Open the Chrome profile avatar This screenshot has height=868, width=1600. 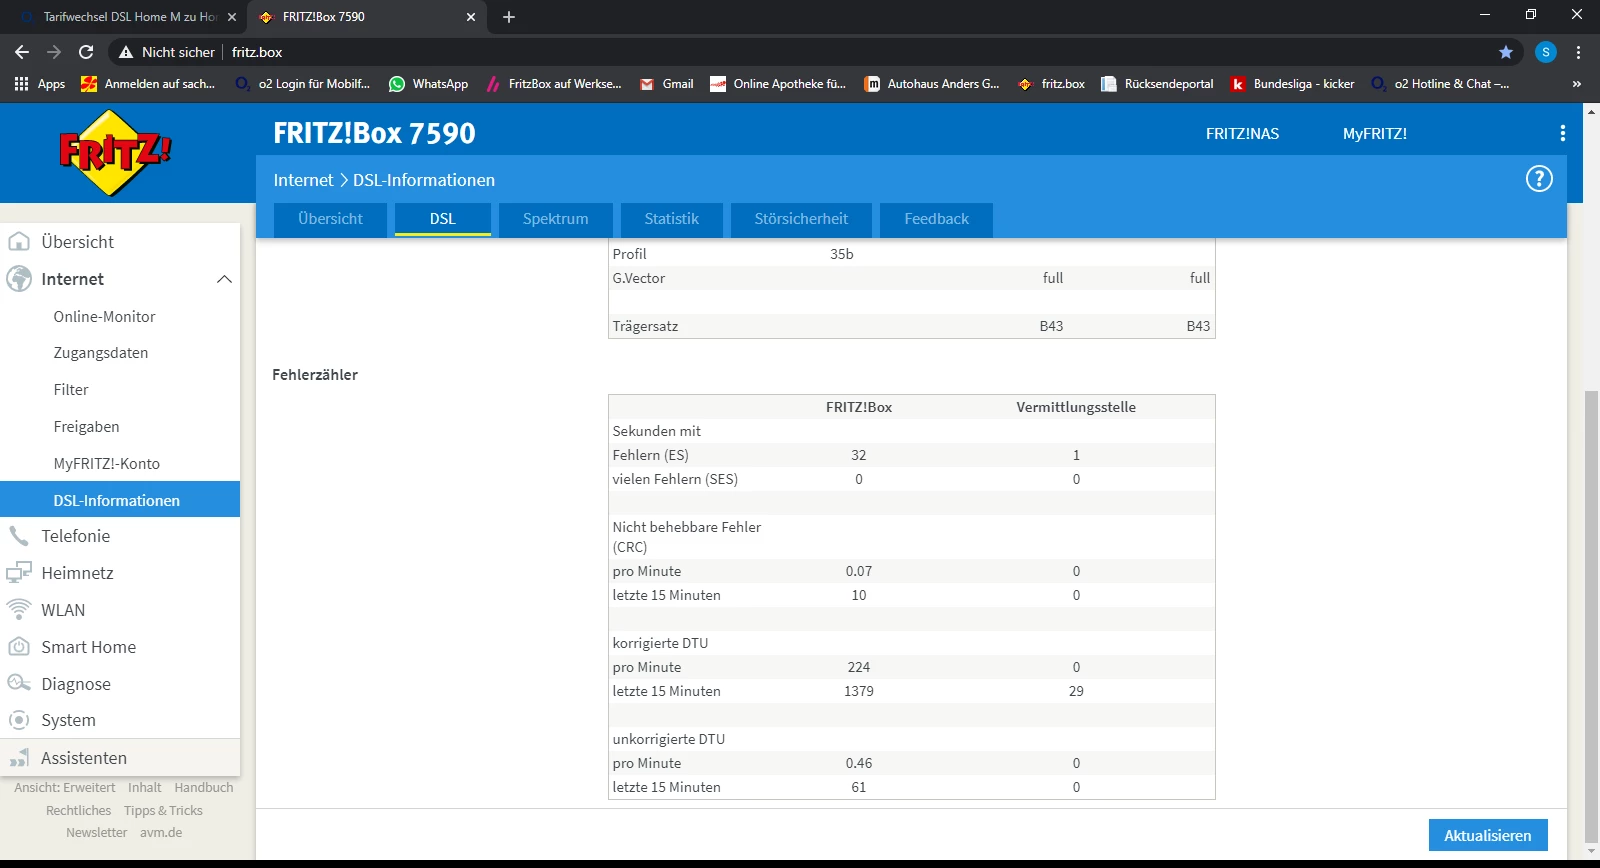[1546, 52]
